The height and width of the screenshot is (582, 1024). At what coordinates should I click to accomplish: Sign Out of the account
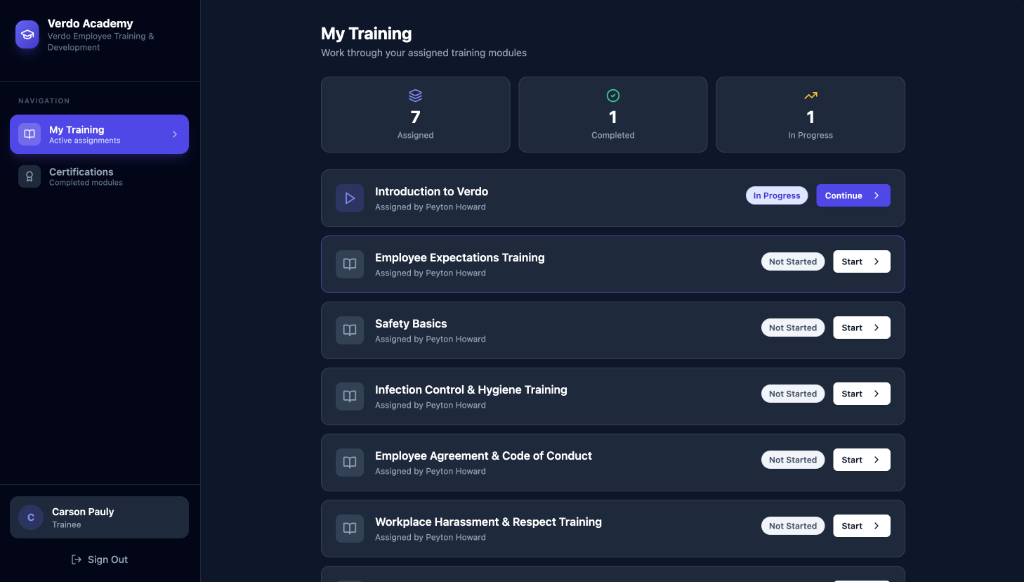tap(99, 560)
